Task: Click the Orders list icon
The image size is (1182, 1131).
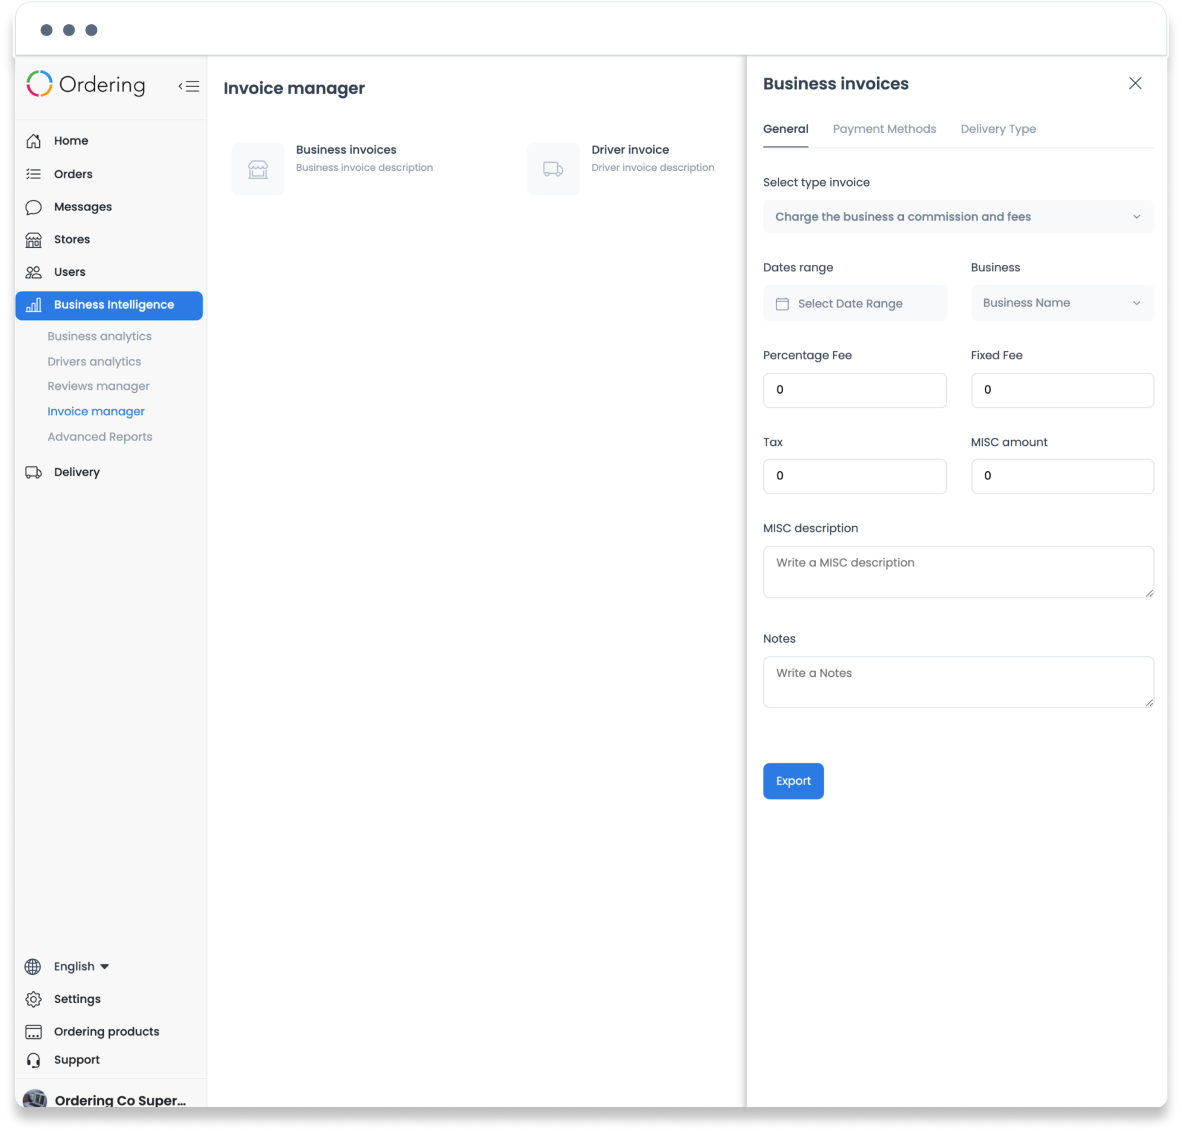Action: pos(33,174)
